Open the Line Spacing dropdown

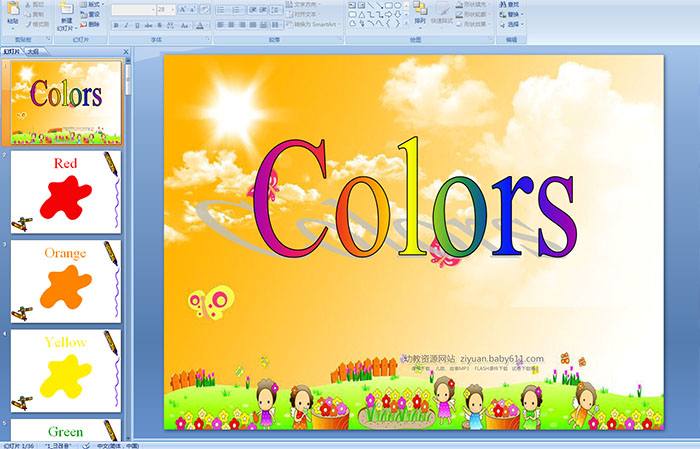point(276,9)
